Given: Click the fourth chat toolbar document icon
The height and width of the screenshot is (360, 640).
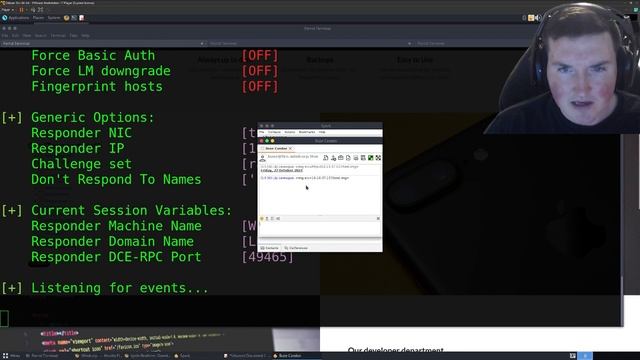Looking at the screenshot, I should point(348,158).
